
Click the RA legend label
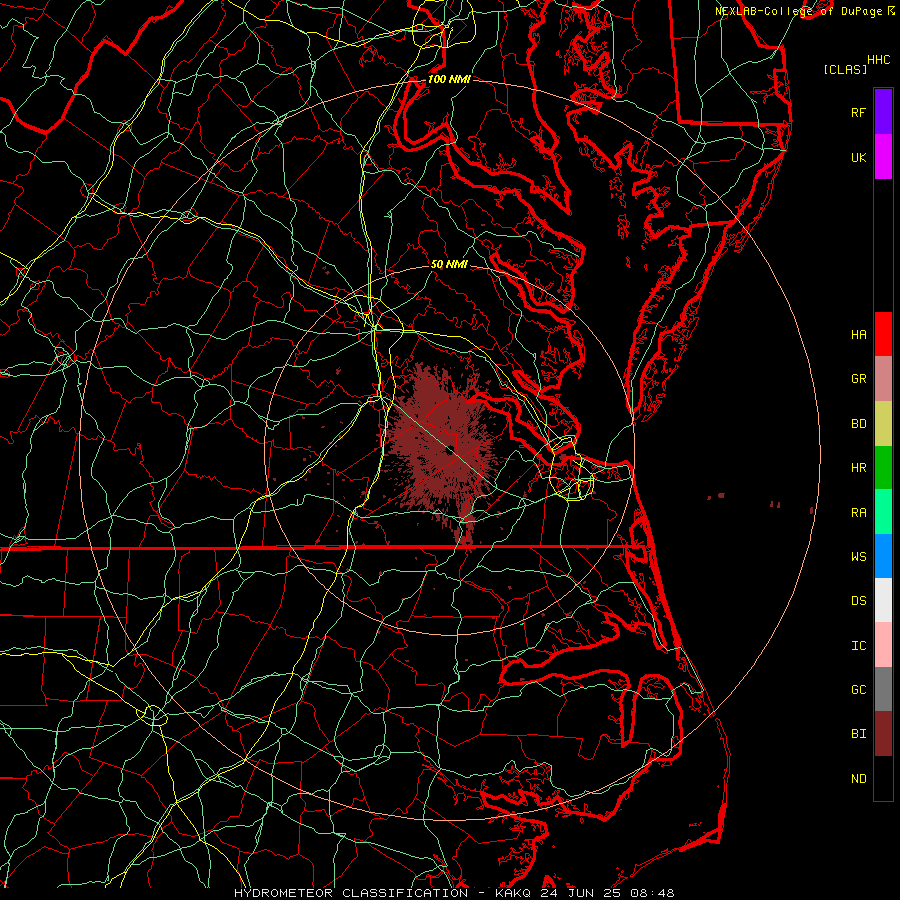tap(858, 513)
